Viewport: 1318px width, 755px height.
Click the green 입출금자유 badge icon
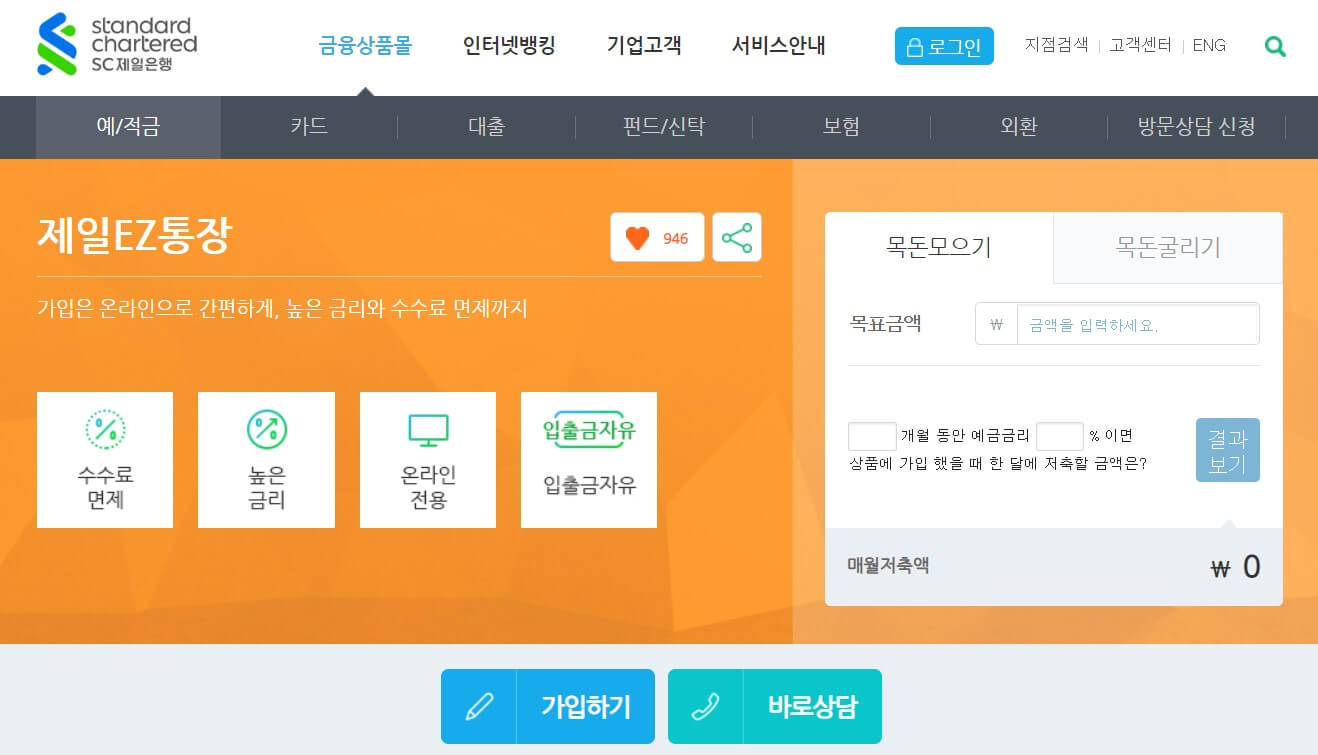click(589, 430)
